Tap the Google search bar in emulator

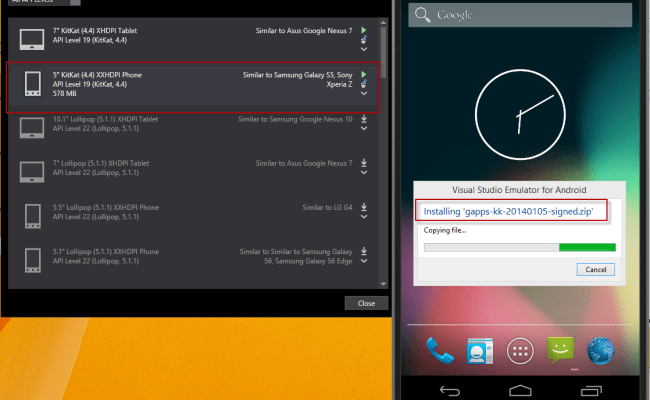pos(520,15)
